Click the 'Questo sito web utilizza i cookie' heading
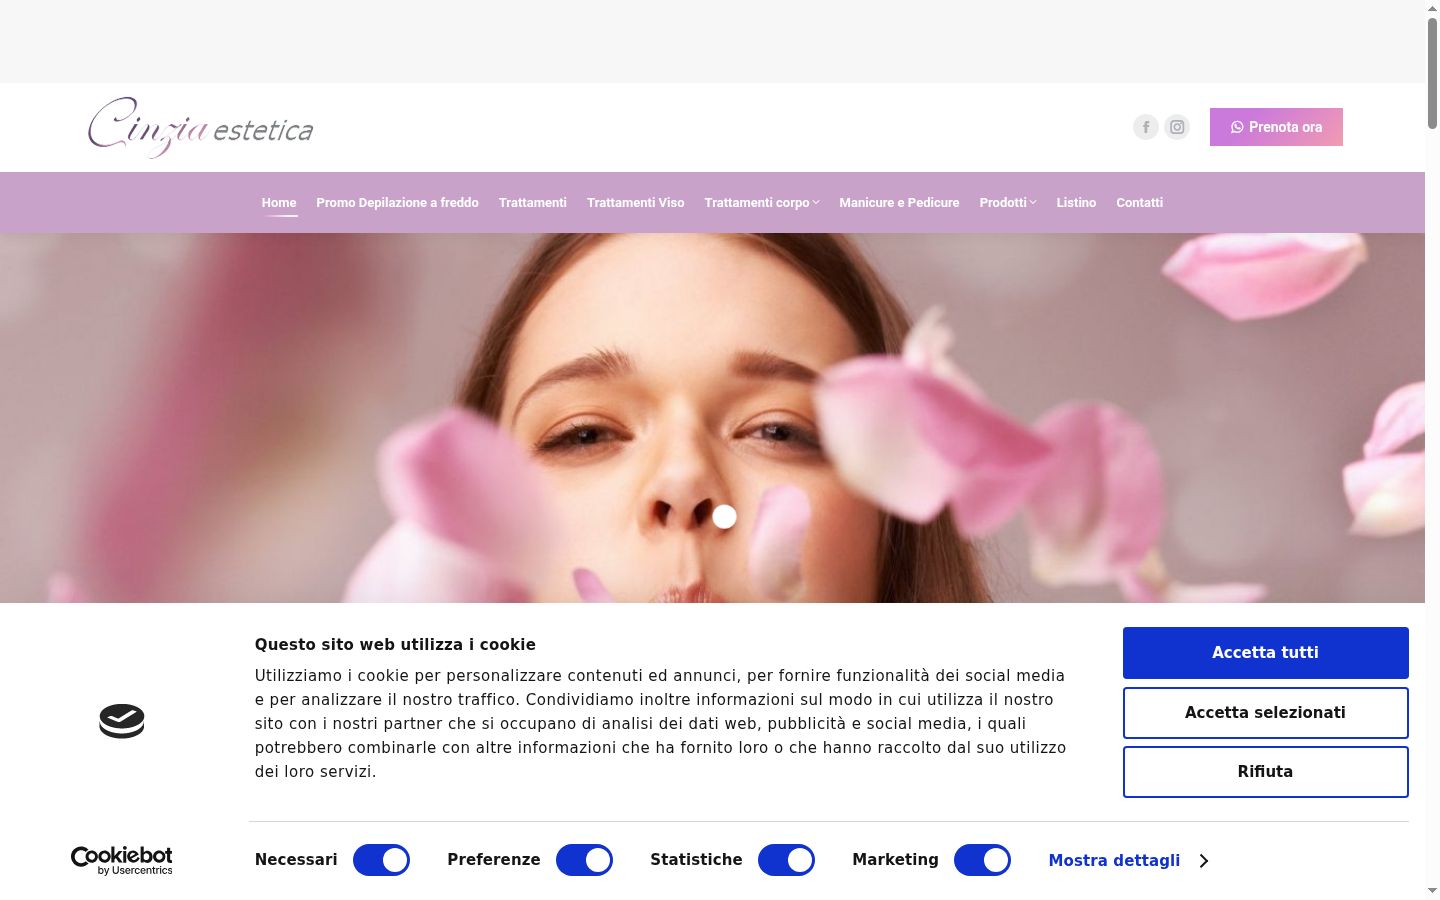Viewport: 1440px width, 900px height. (395, 645)
